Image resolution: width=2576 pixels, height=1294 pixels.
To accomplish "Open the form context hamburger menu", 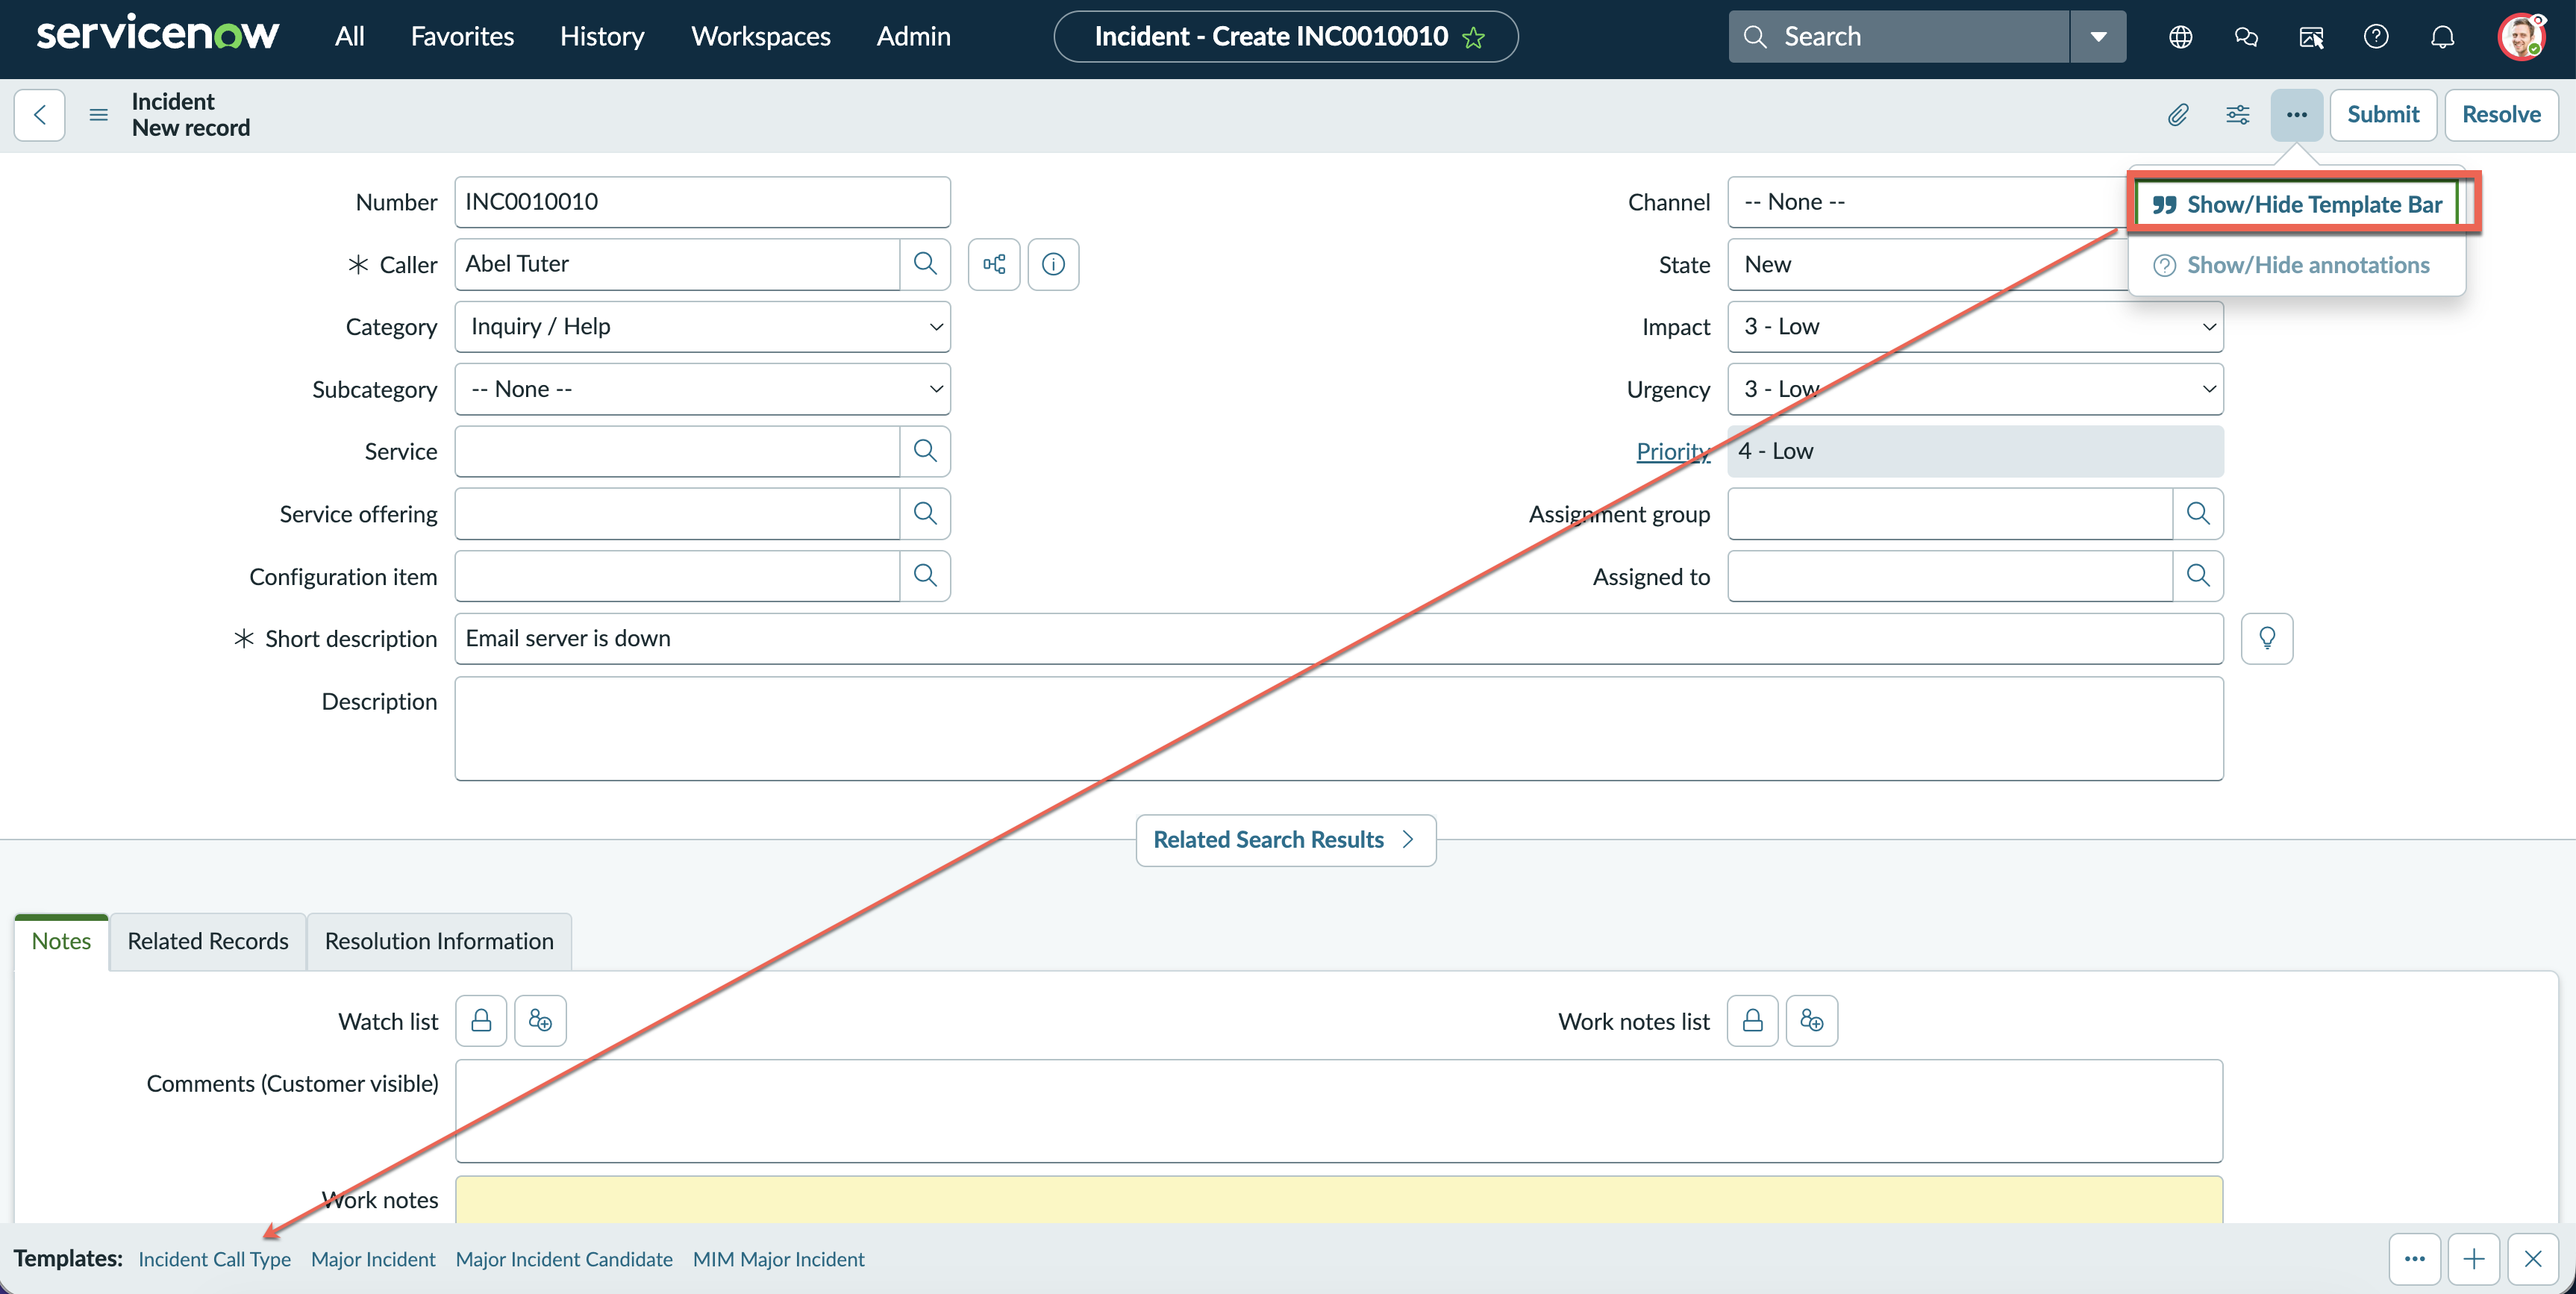I will pyautogui.click(x=98, y=115).
